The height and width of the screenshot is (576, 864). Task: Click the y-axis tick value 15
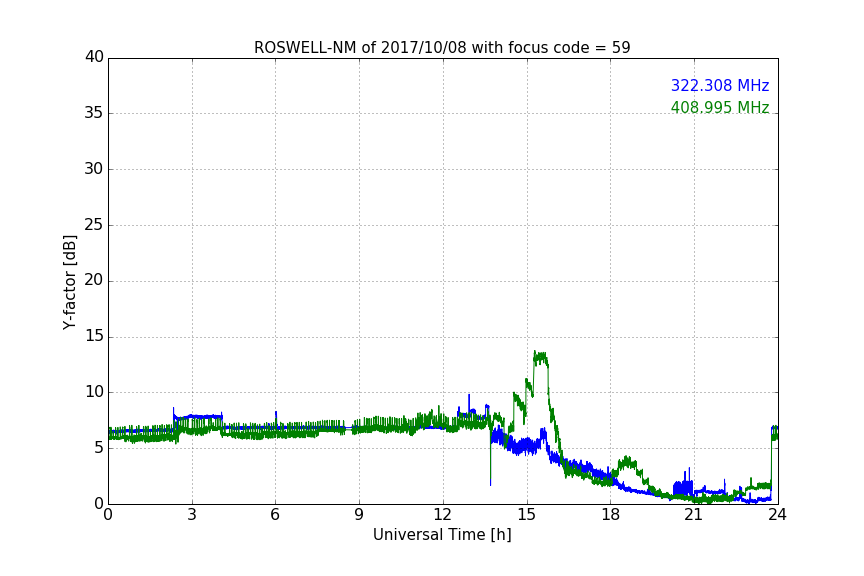94,336
